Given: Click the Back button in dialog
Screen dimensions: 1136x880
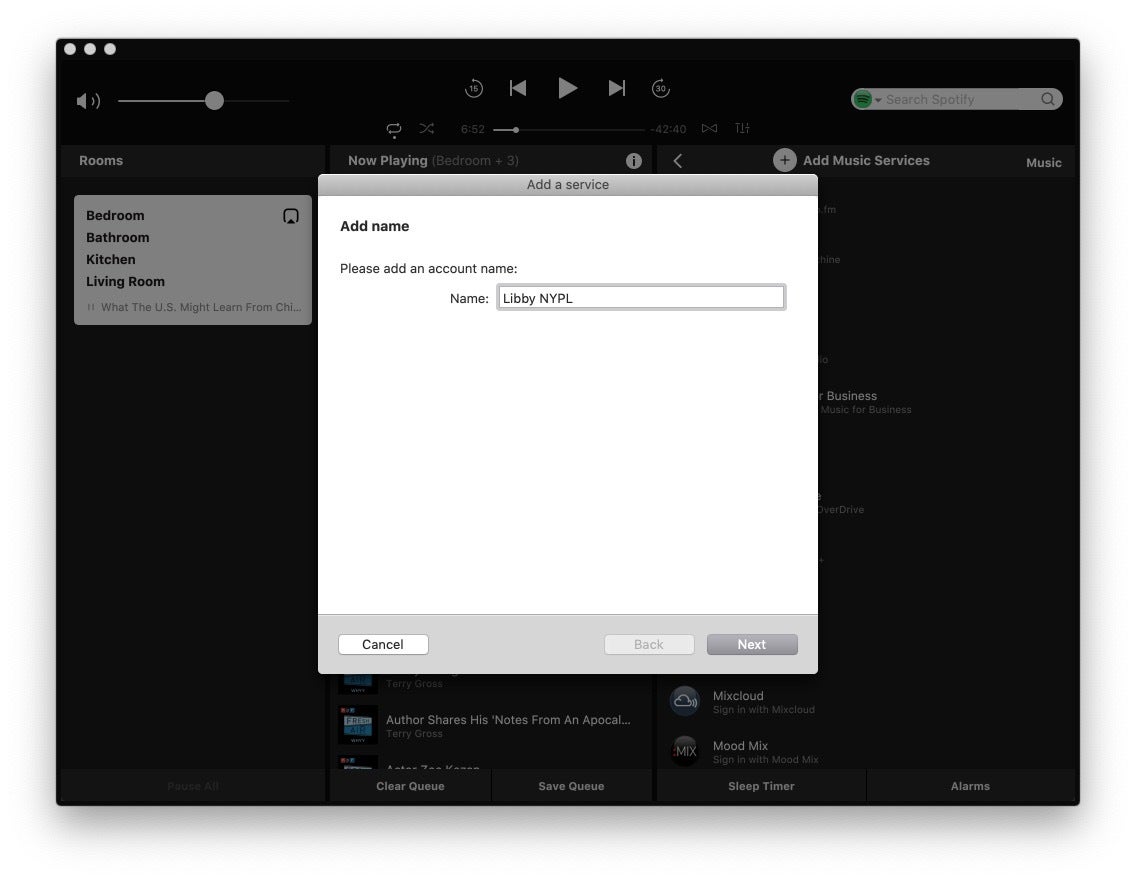Looking at the screenshot, I should (x=649, y=645).
